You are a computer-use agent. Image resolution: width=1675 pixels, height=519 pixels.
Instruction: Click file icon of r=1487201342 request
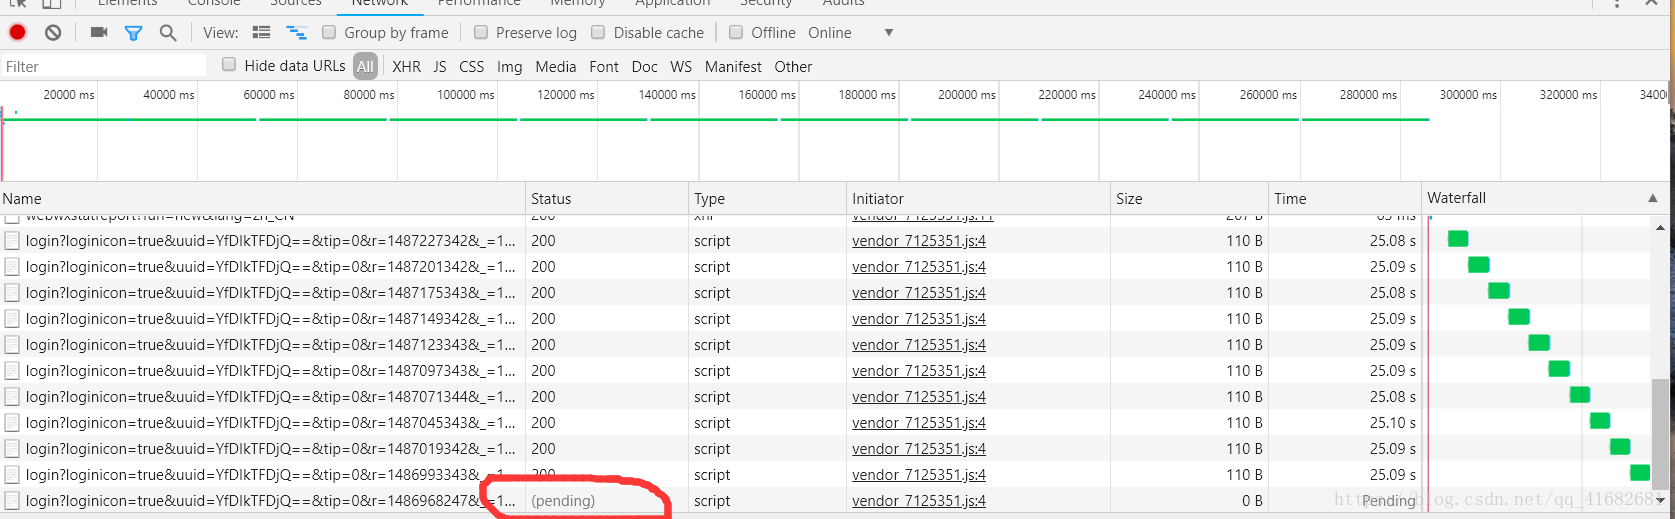point(12,267)
